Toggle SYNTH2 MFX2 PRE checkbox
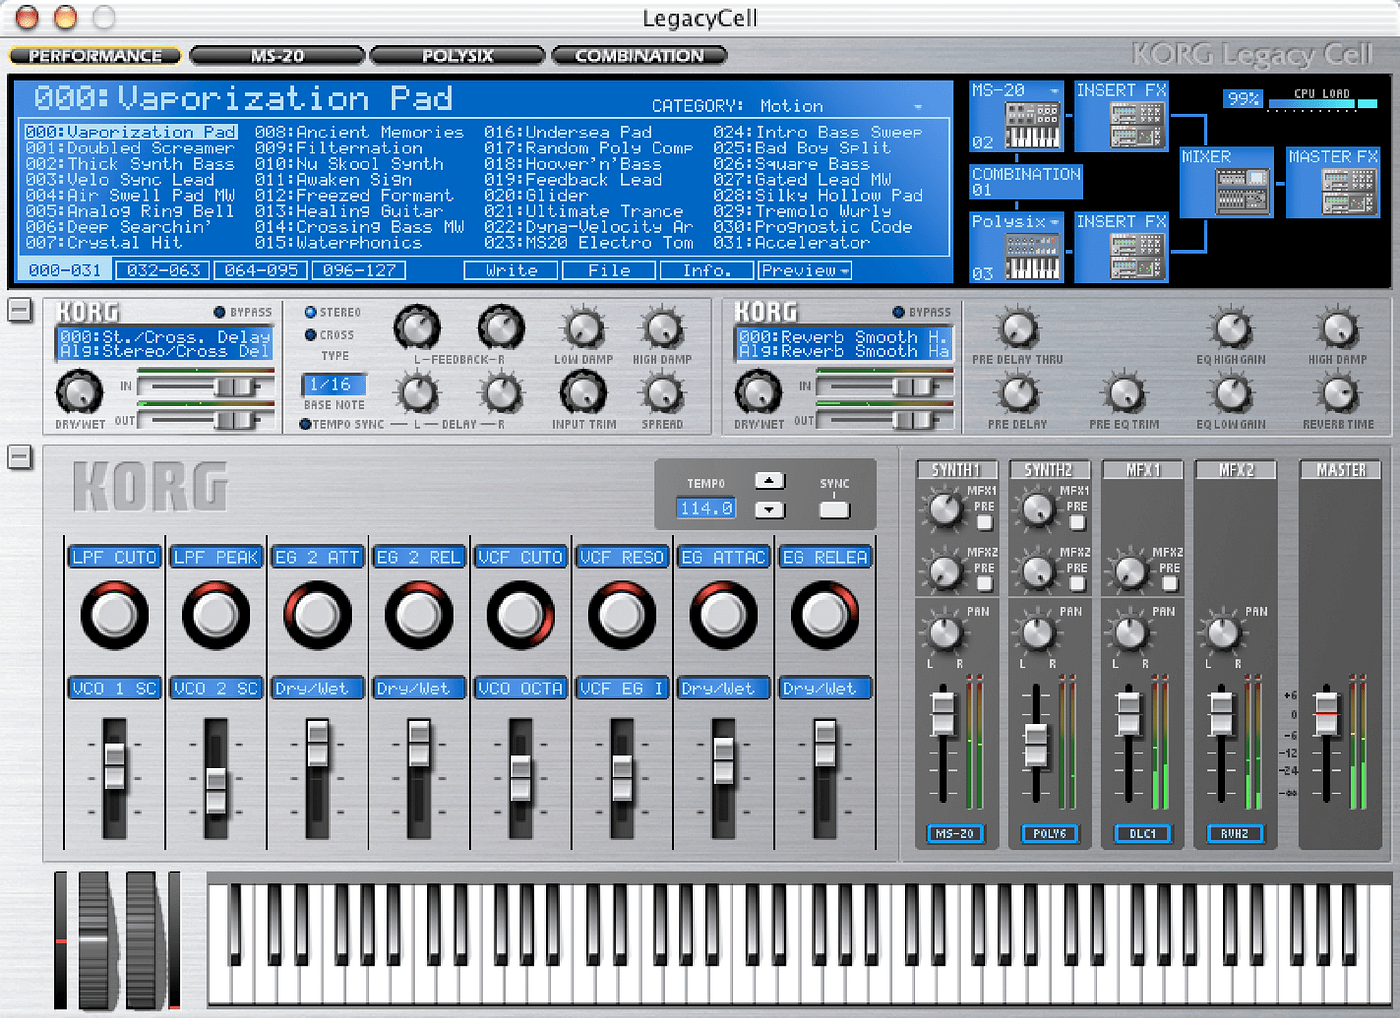 (x=1077, y=583)
